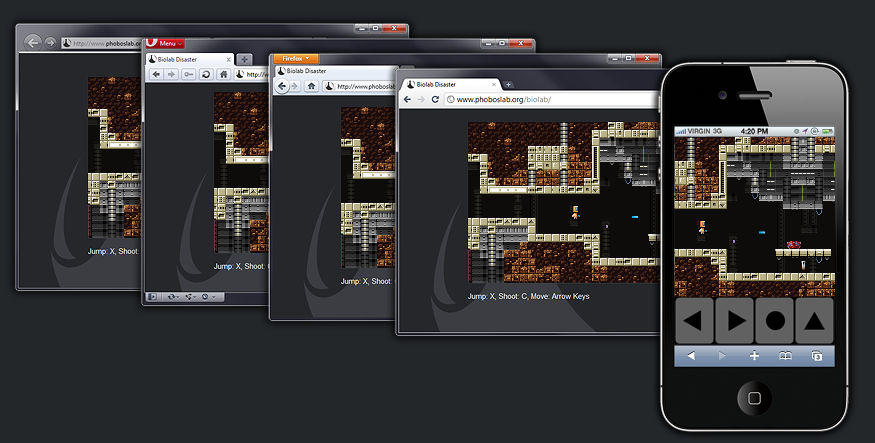Click the game canvas in Chrome window

click(564, 202)
